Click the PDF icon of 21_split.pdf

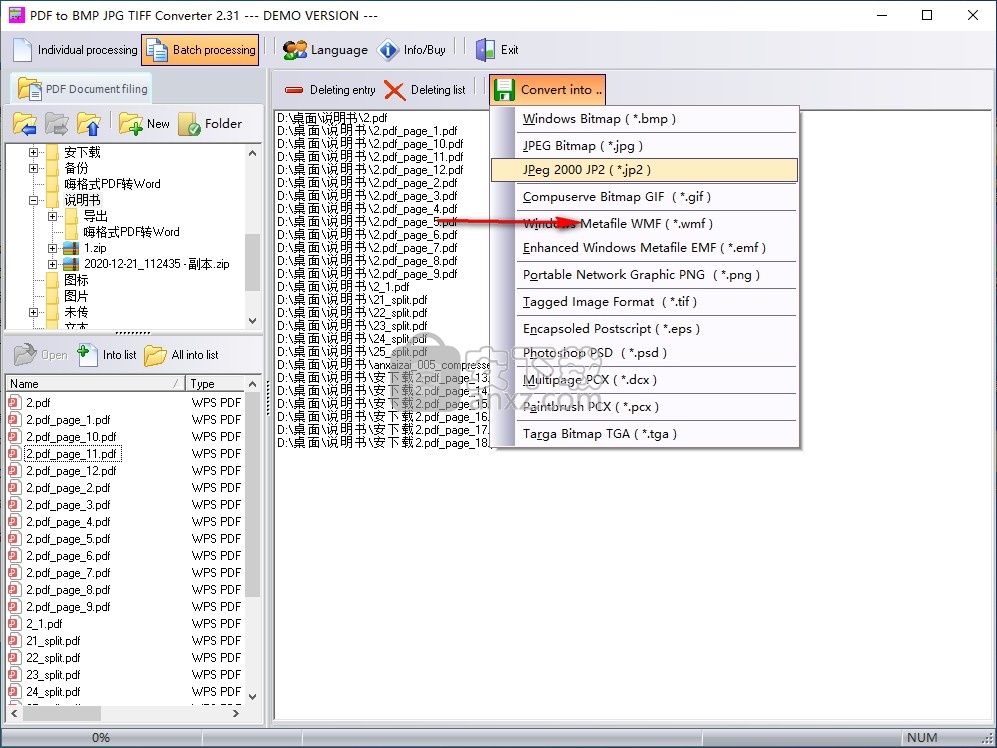[14, 641]
